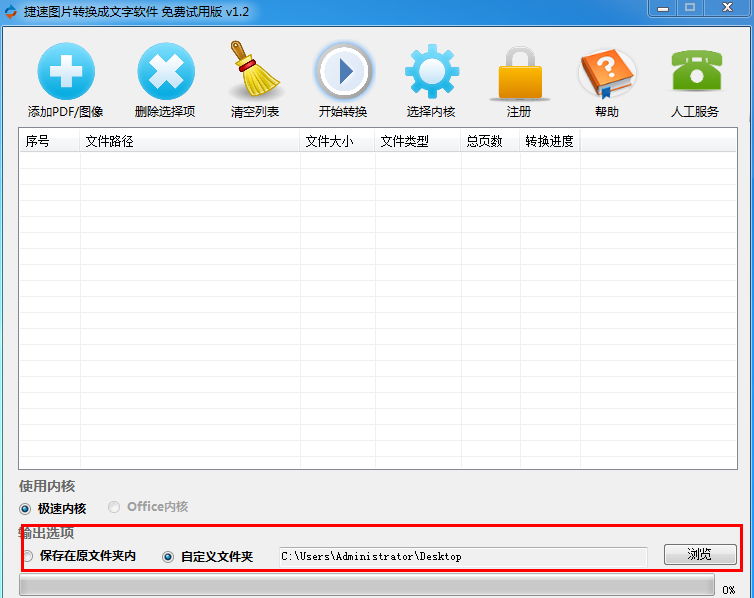Click the output path field showing Desktop

(463, 557)
